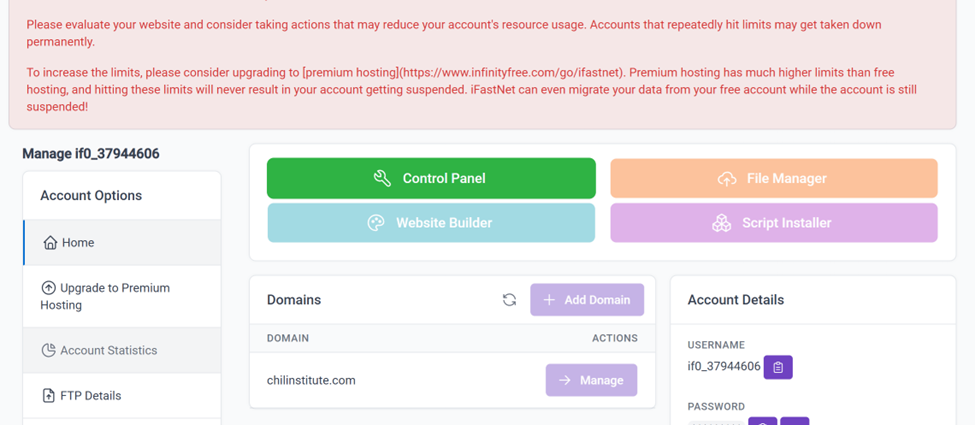This screenshot has height=425, width=975.
Task: Click the palette icon on Website Builder
Action: pos(376,223)
